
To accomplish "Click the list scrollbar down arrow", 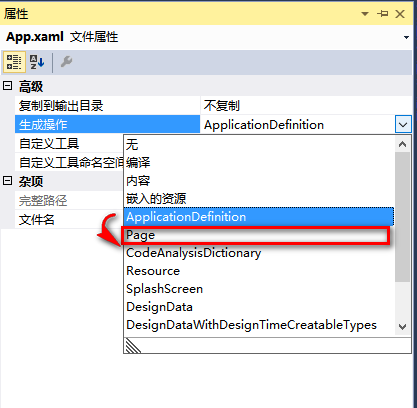I will [403, 327].
